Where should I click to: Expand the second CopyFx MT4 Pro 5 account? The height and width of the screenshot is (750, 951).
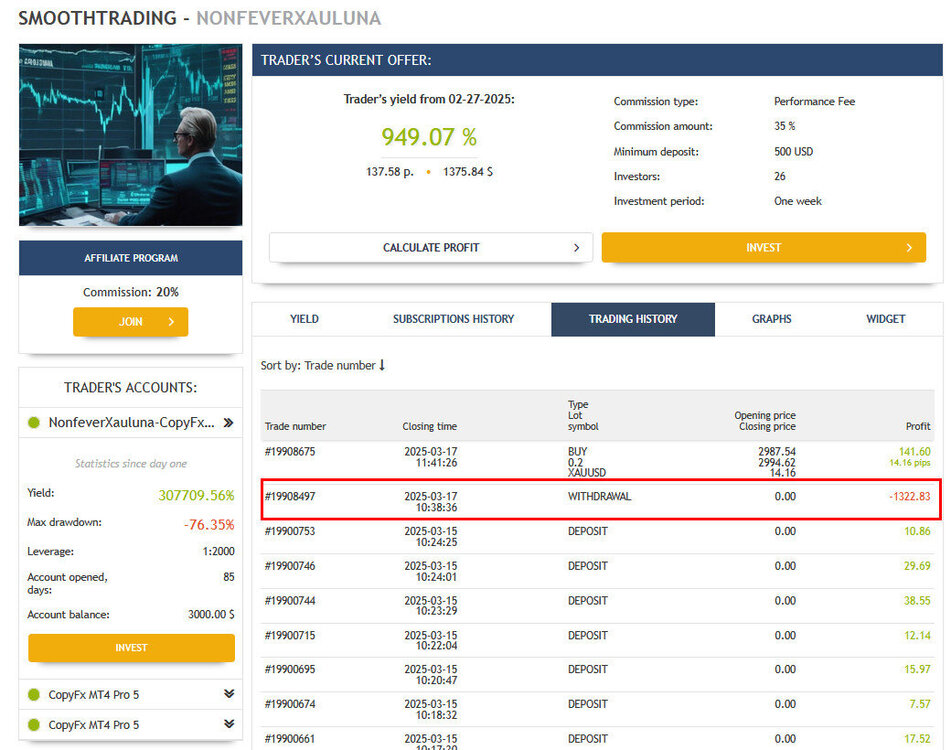229,723
